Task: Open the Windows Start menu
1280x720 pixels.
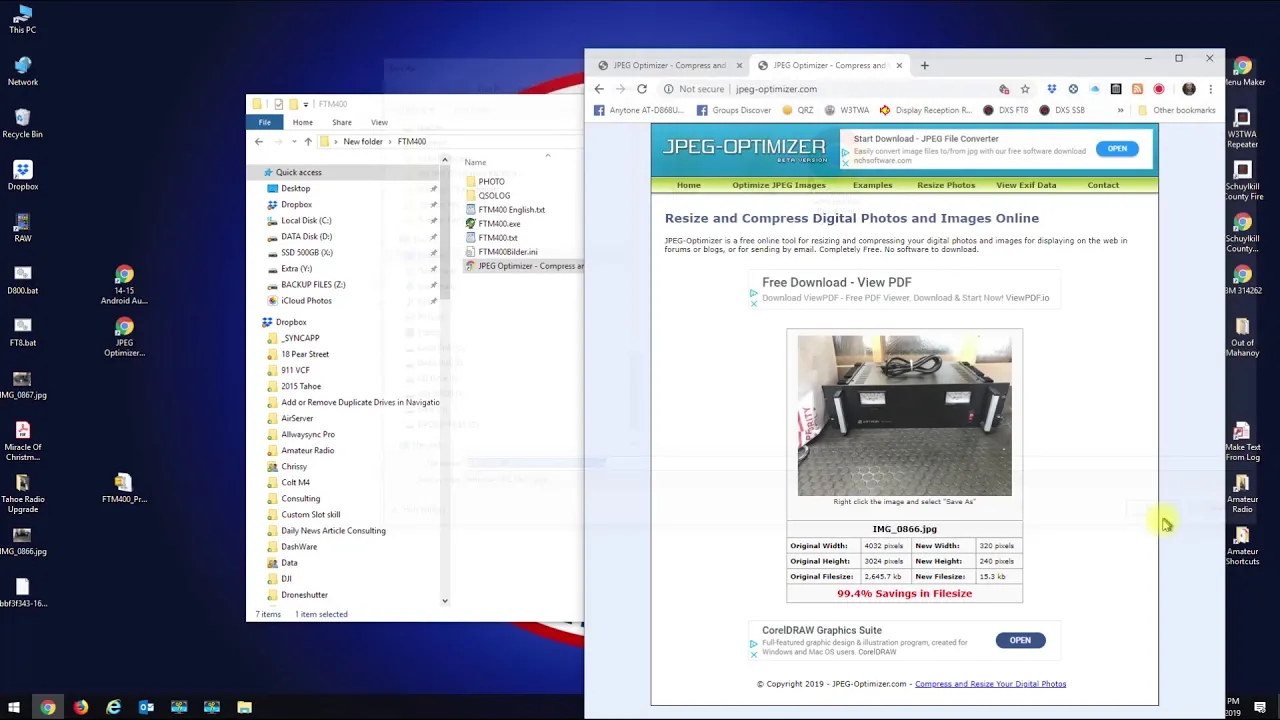Action: [x=14, y=707]
